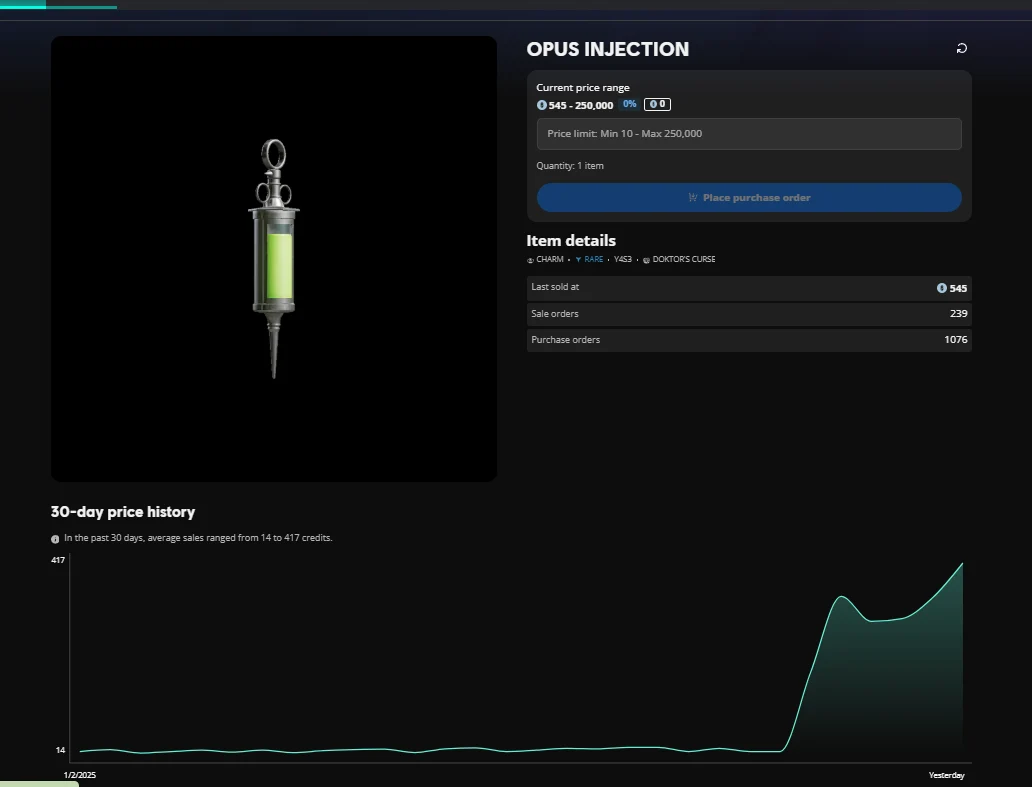Click the refresh icon beside Opus Injection title
The image size is (1032, 787).
pos(962,49)
